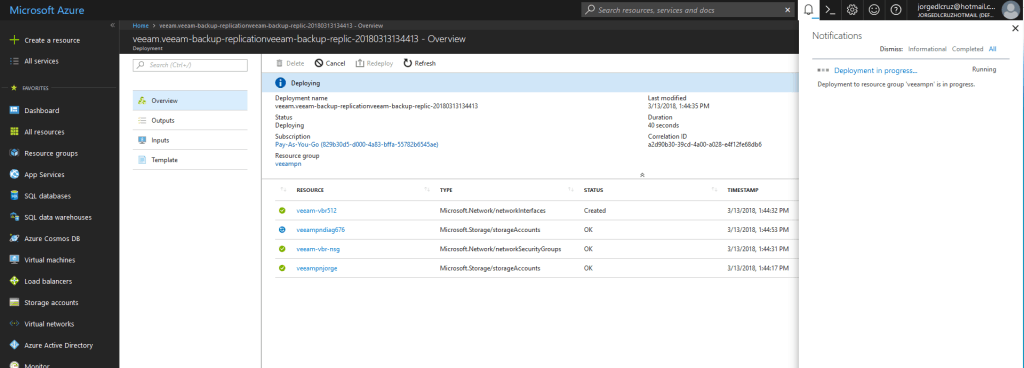Sort table by RESOURCE column
Image resolution: width=1024 pixels, height=368 pixels.
click(310, 190)
